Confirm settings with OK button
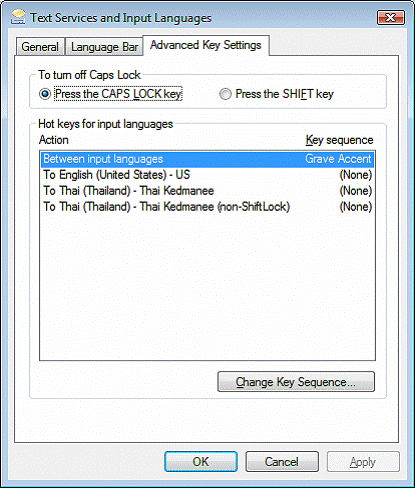This screenshot has height=488, width=415. coord(201,462)
